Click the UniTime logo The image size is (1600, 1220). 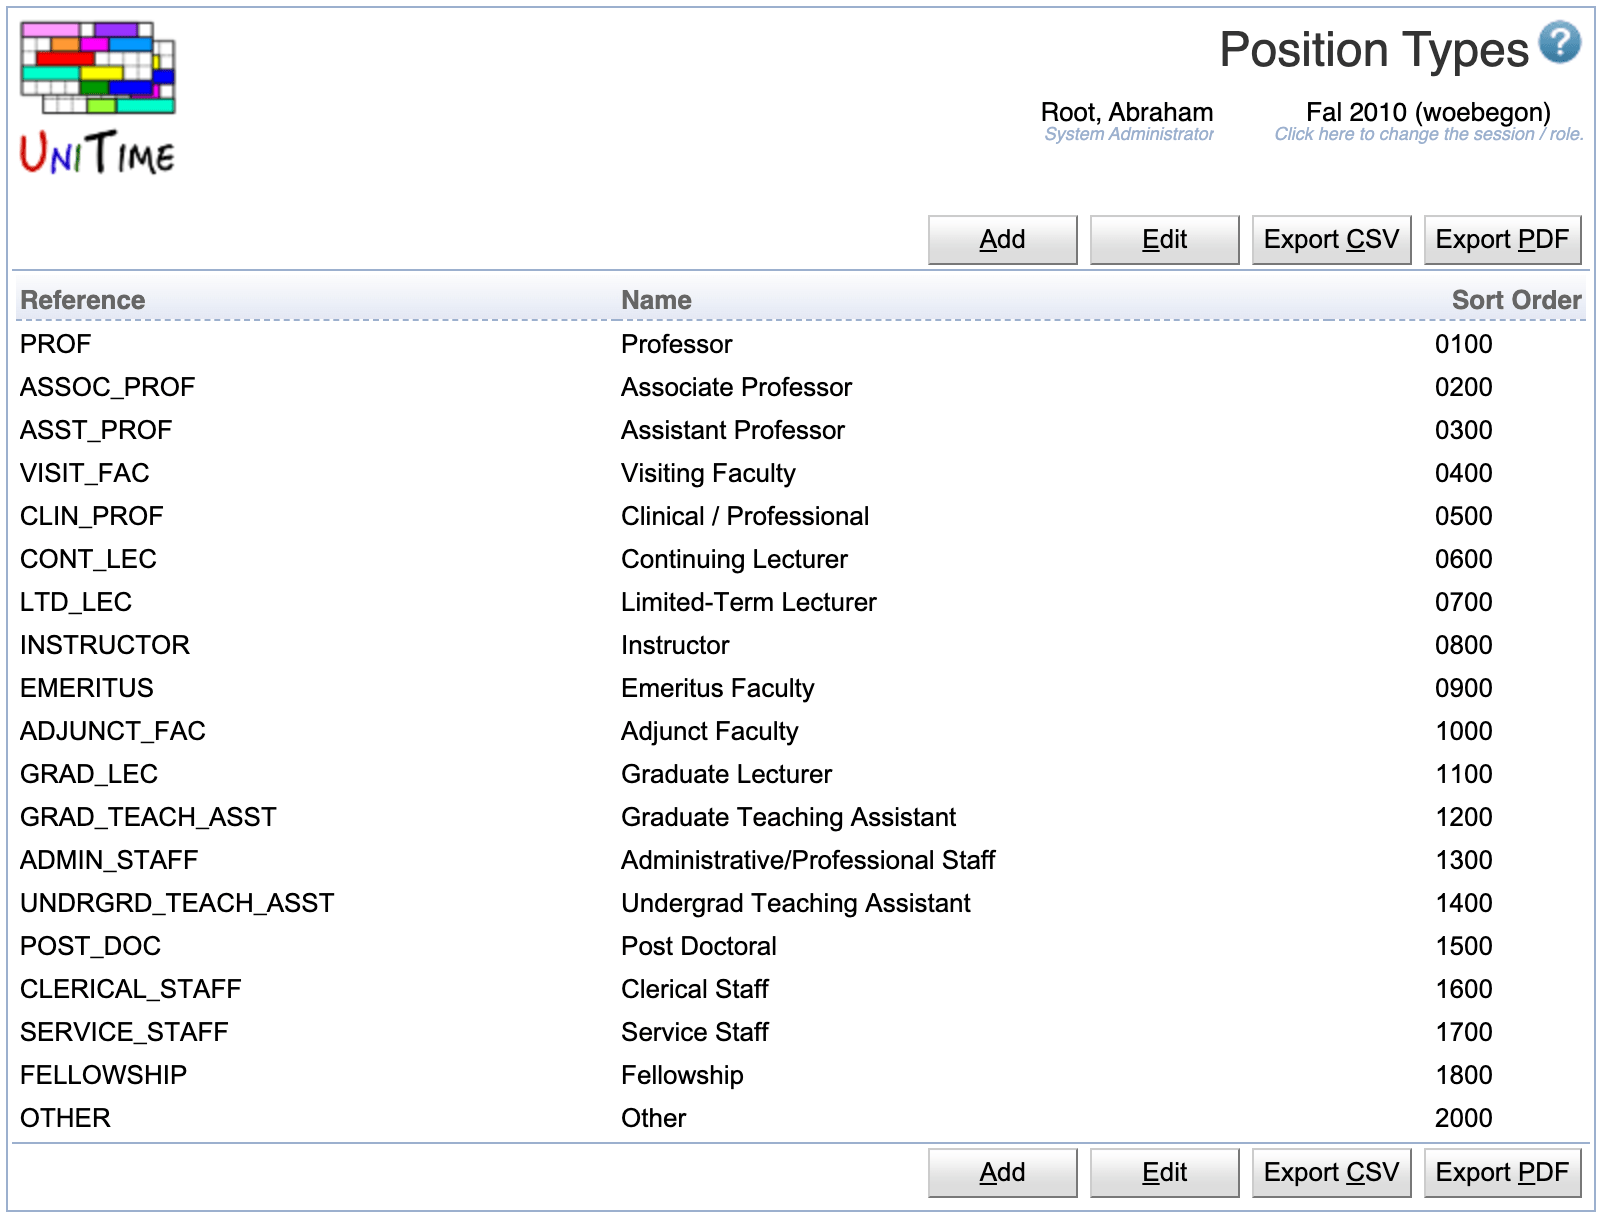point(98,97)
